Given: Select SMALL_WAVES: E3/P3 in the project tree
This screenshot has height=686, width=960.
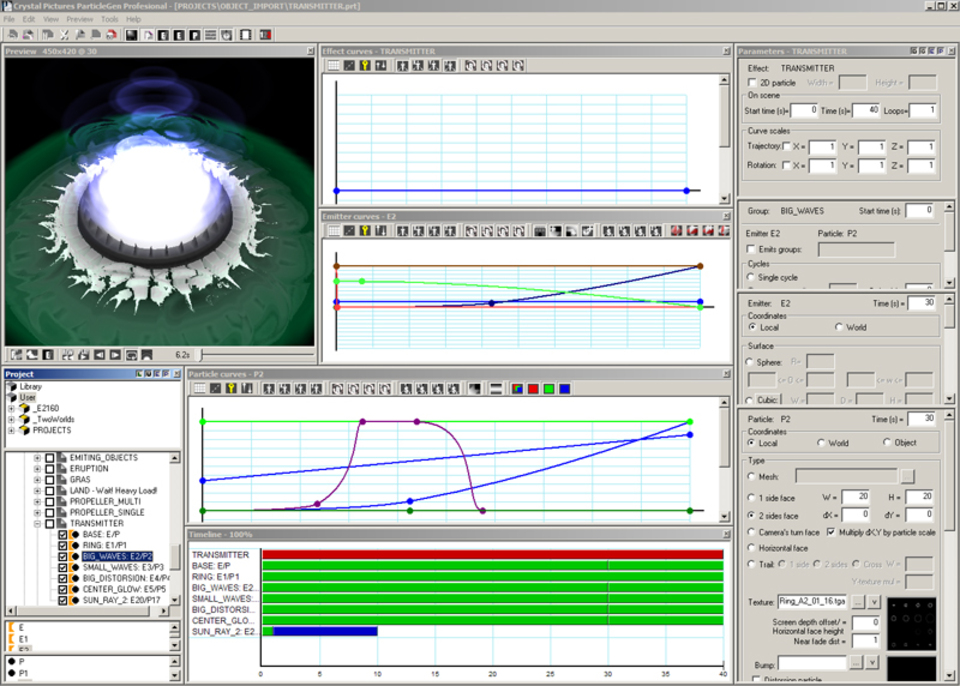Looking at the screenshot, I should [x=118, y=567].
